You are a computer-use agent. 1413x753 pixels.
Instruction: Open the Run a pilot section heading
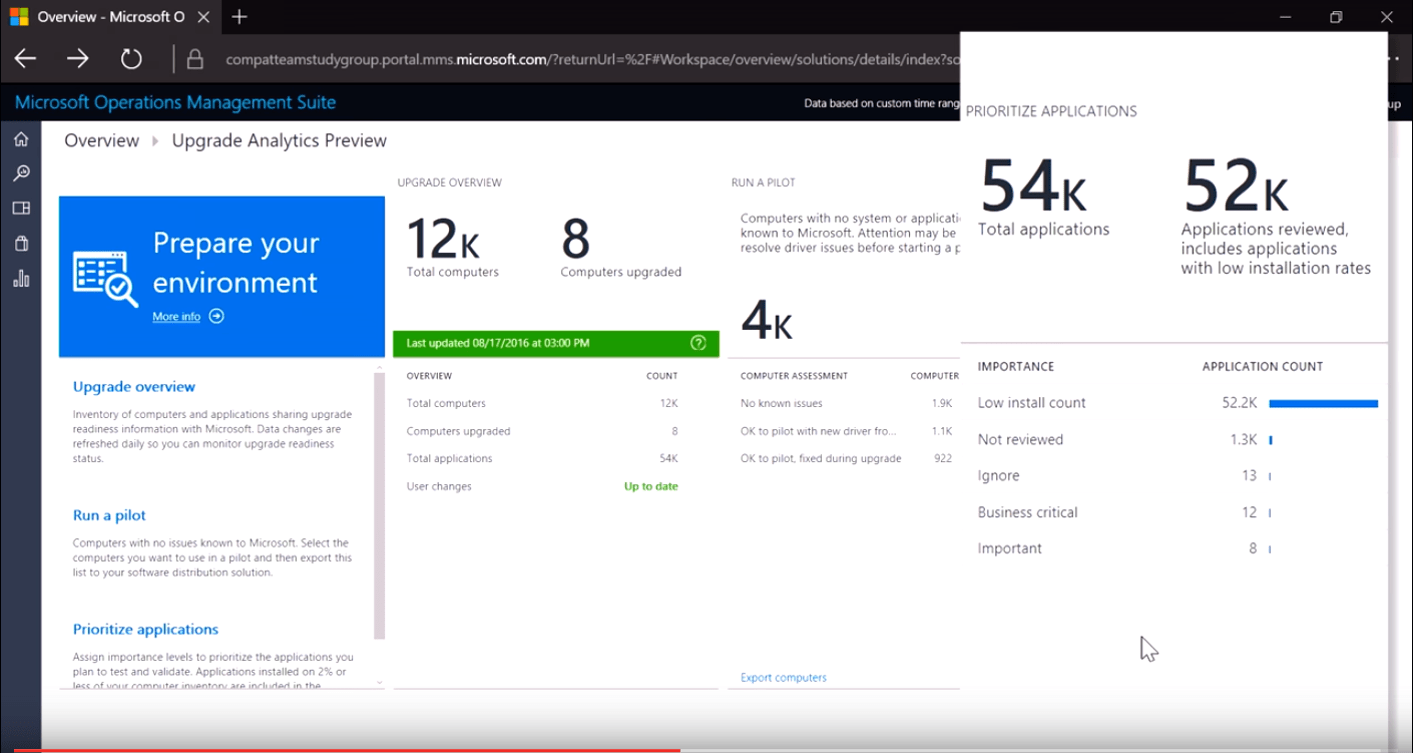108,514
